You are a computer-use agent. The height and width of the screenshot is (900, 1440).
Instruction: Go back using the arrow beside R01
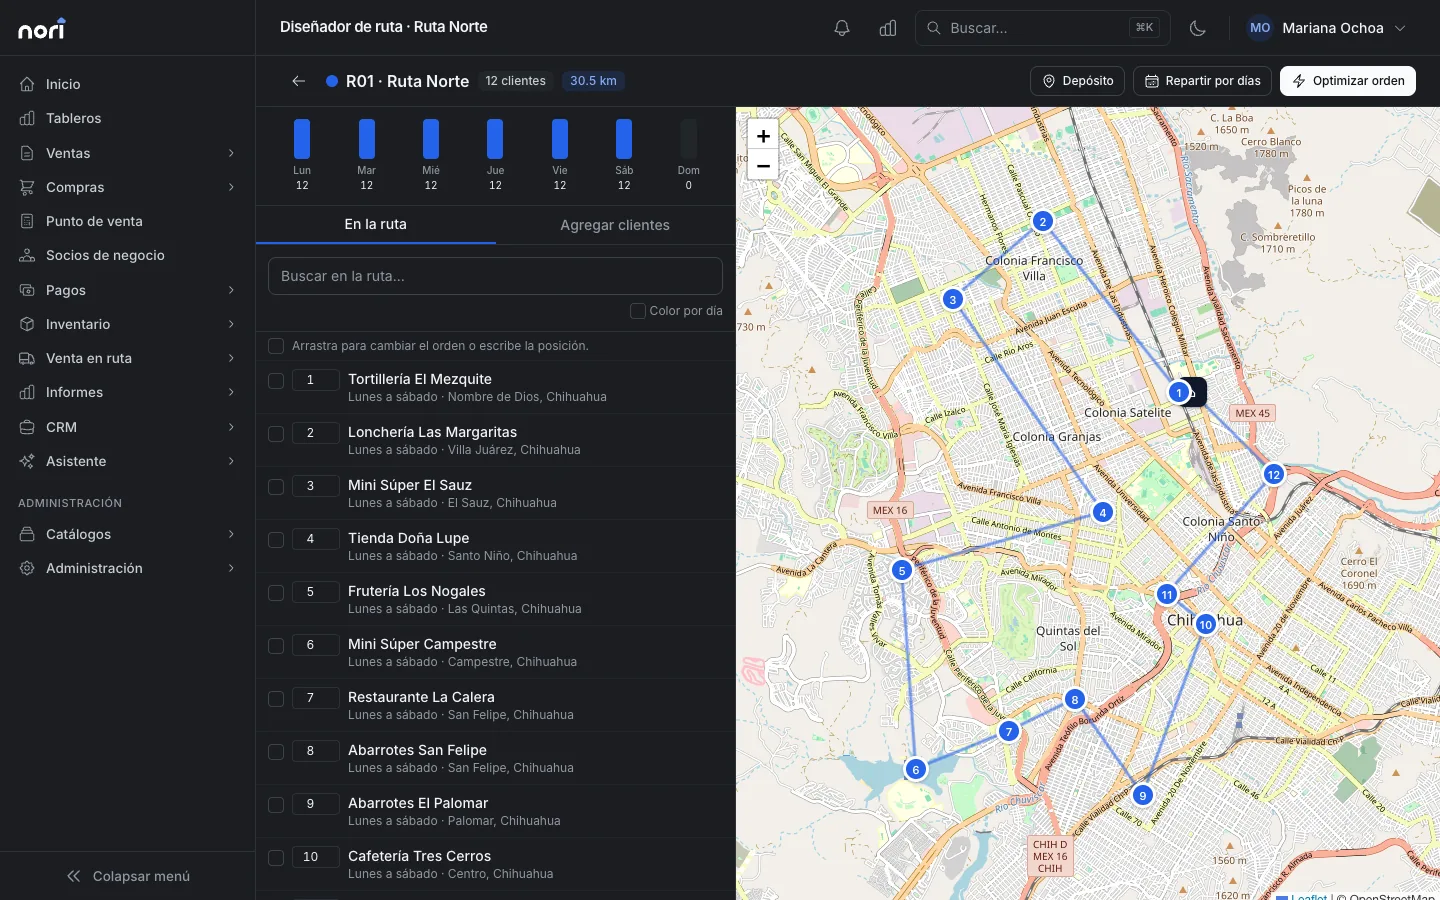(298, 81)
